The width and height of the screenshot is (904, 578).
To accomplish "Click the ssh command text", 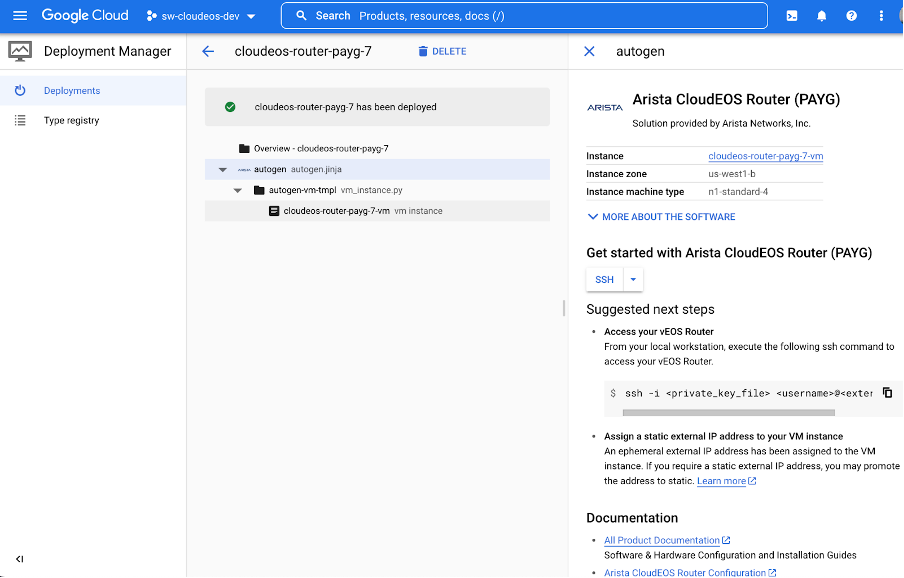I will pos(748,394).
